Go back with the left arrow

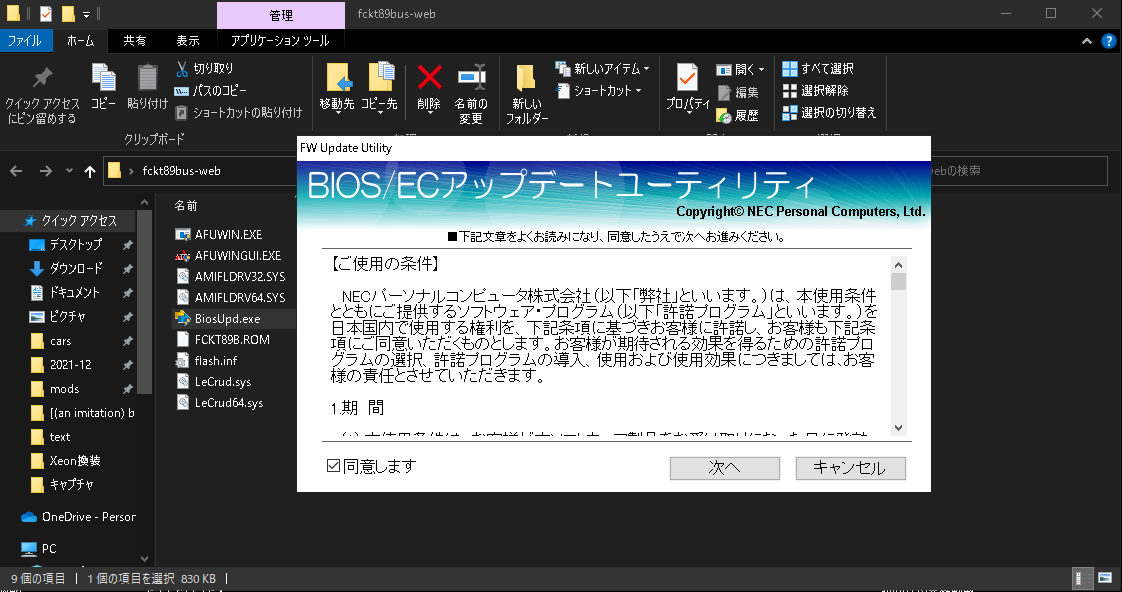click(x=16, y=171)
